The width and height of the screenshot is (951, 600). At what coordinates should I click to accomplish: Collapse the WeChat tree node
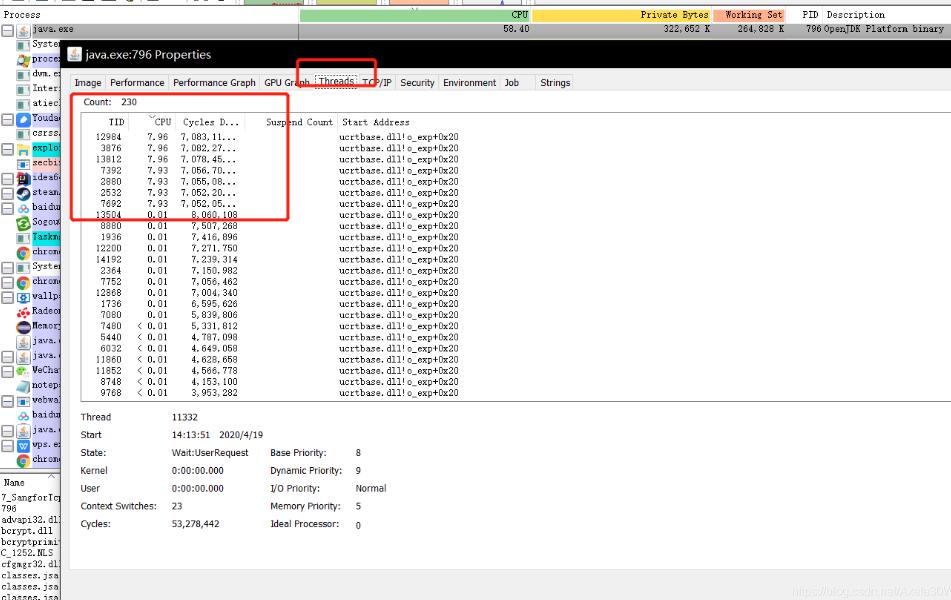click(7, 371)
